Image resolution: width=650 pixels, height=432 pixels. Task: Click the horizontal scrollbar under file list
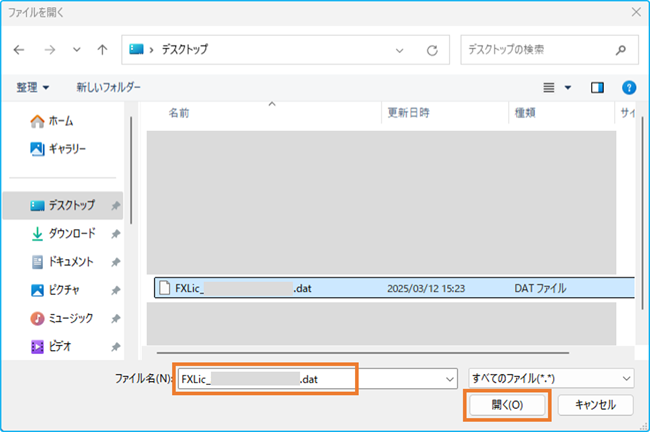tap(363, 353)
